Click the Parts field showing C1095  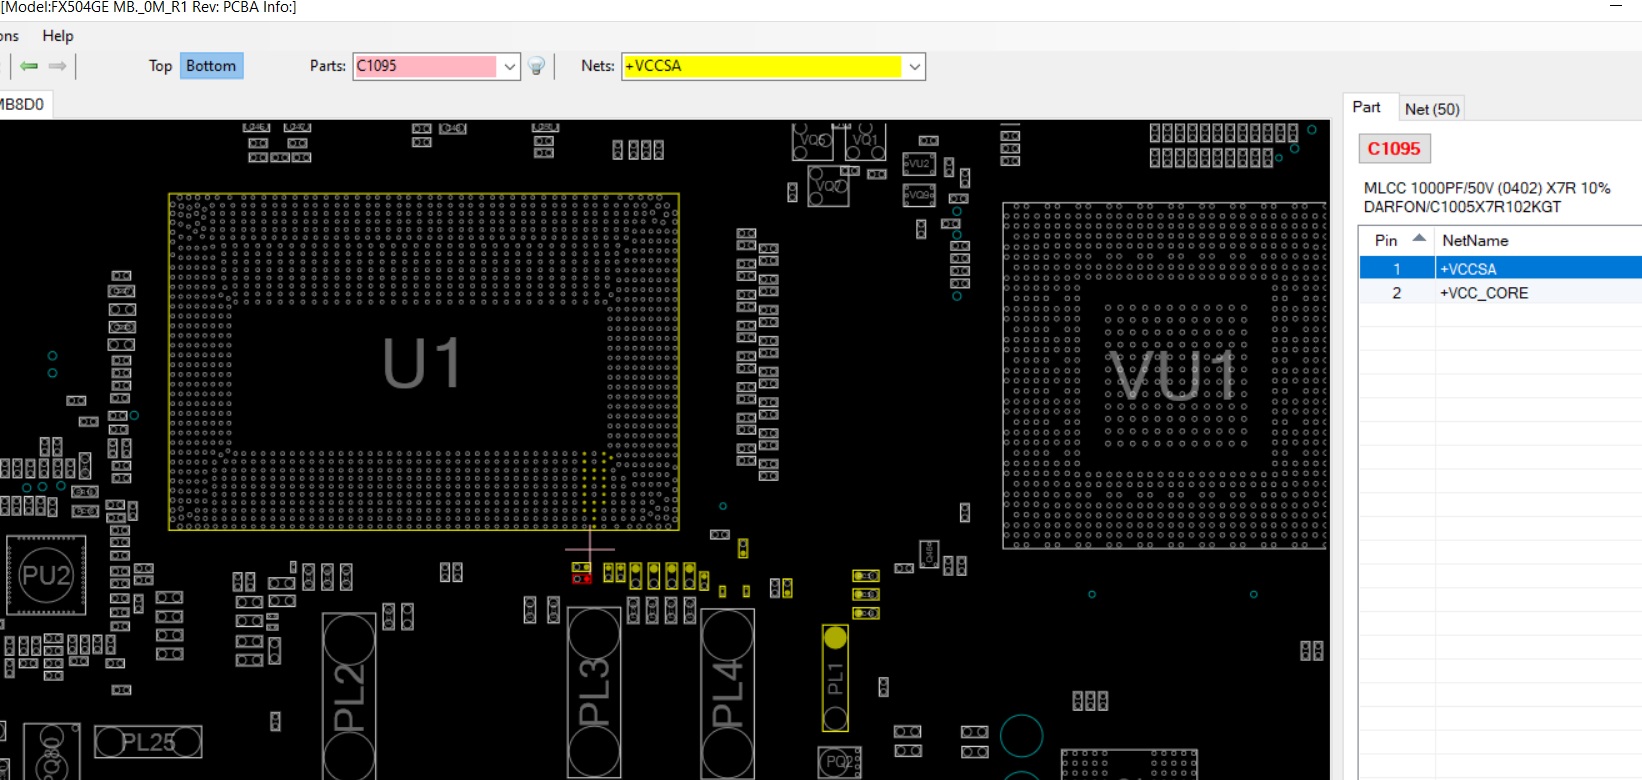pyautogui.click(x=426, y=66)
